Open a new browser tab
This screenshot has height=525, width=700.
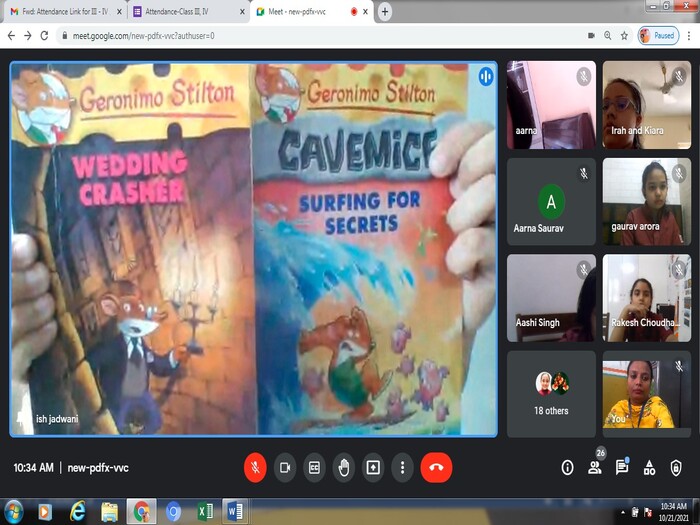tap(385, 12)
